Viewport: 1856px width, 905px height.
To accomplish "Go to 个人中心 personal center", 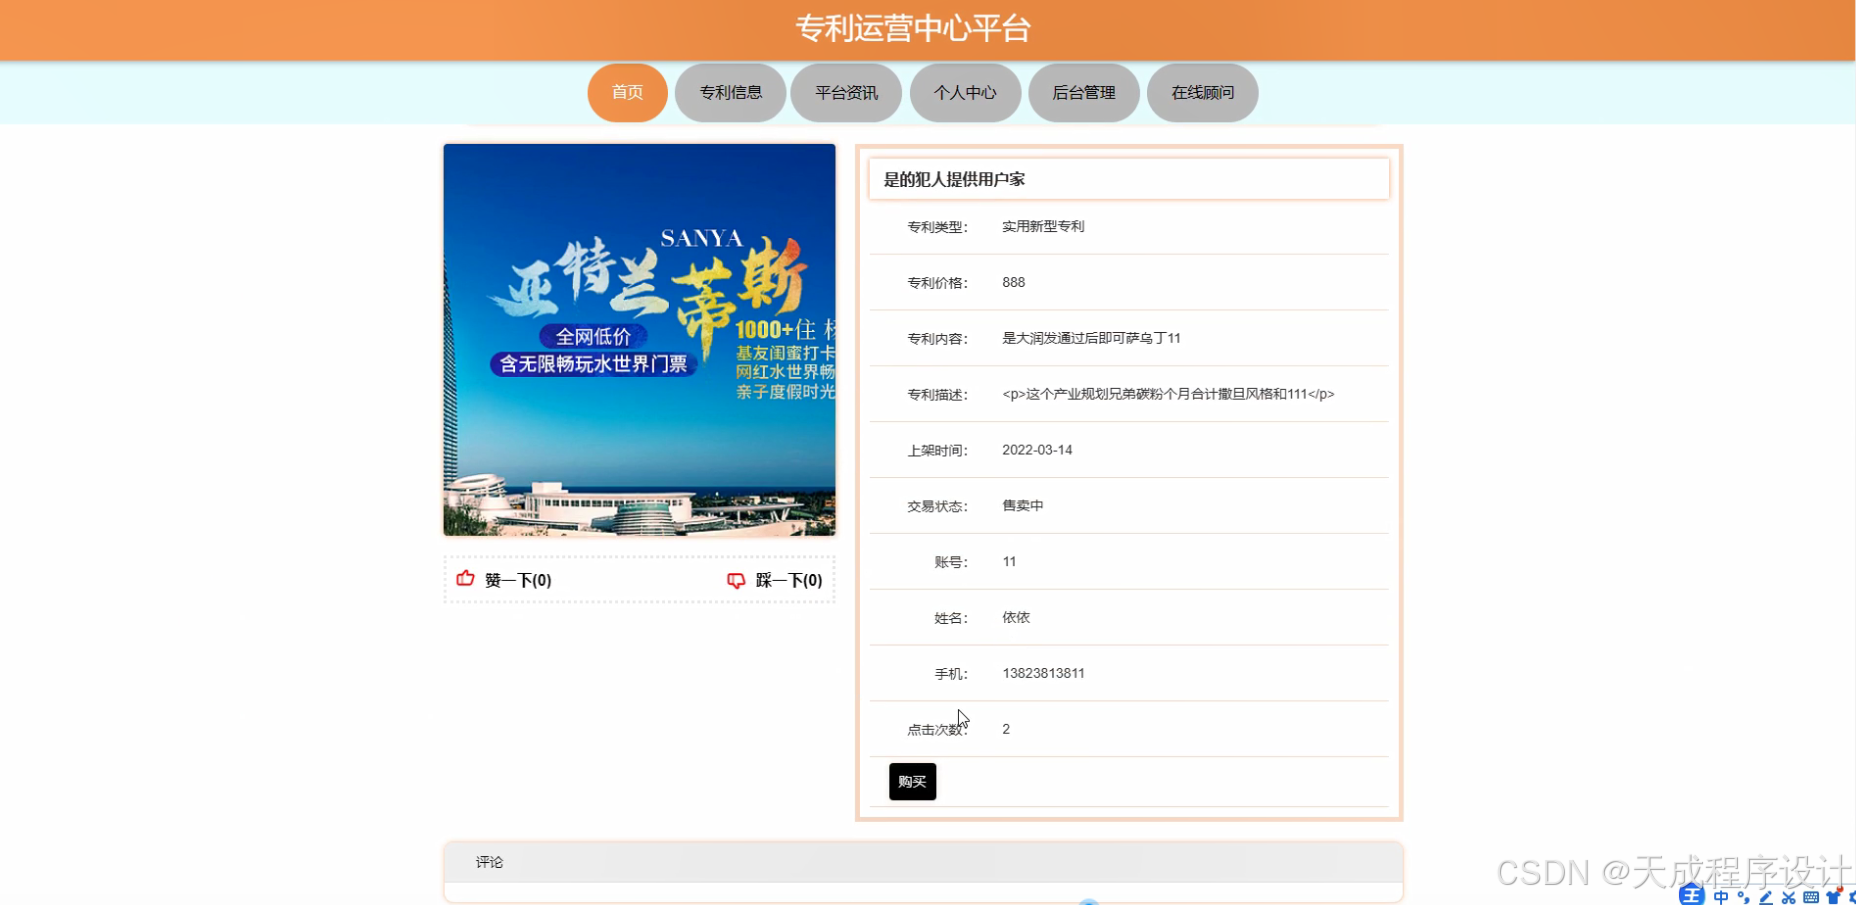I will click(x=965, y=92).
